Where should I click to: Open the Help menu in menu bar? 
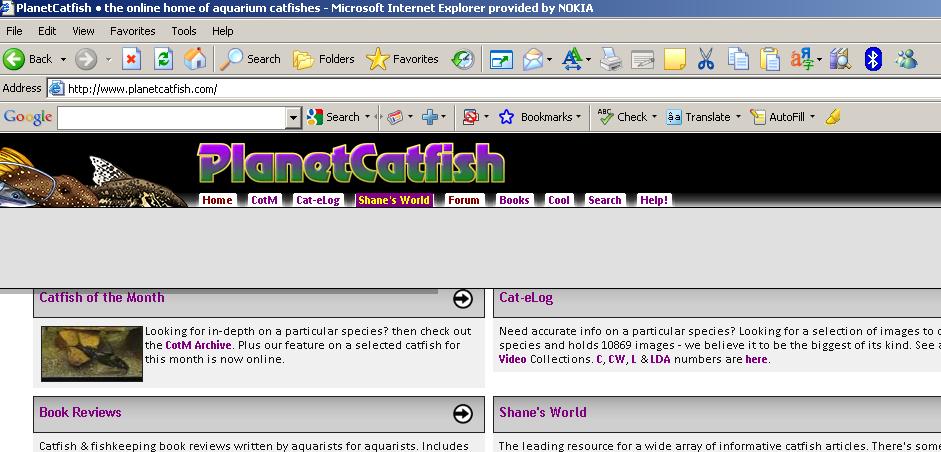[x=222, y=31]
